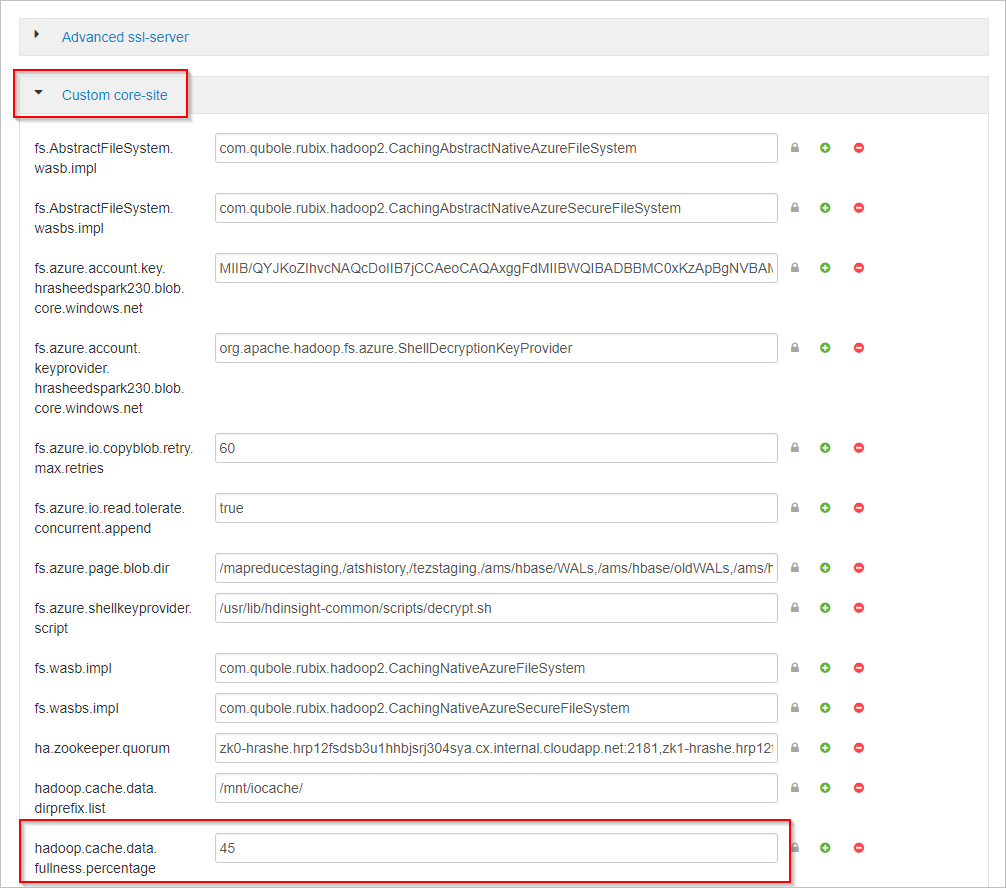Viewport: 1006px width, 888px height.
Task: Add a property beside fs.azure.page.blob.dir
Action: (x=824, y=567)
